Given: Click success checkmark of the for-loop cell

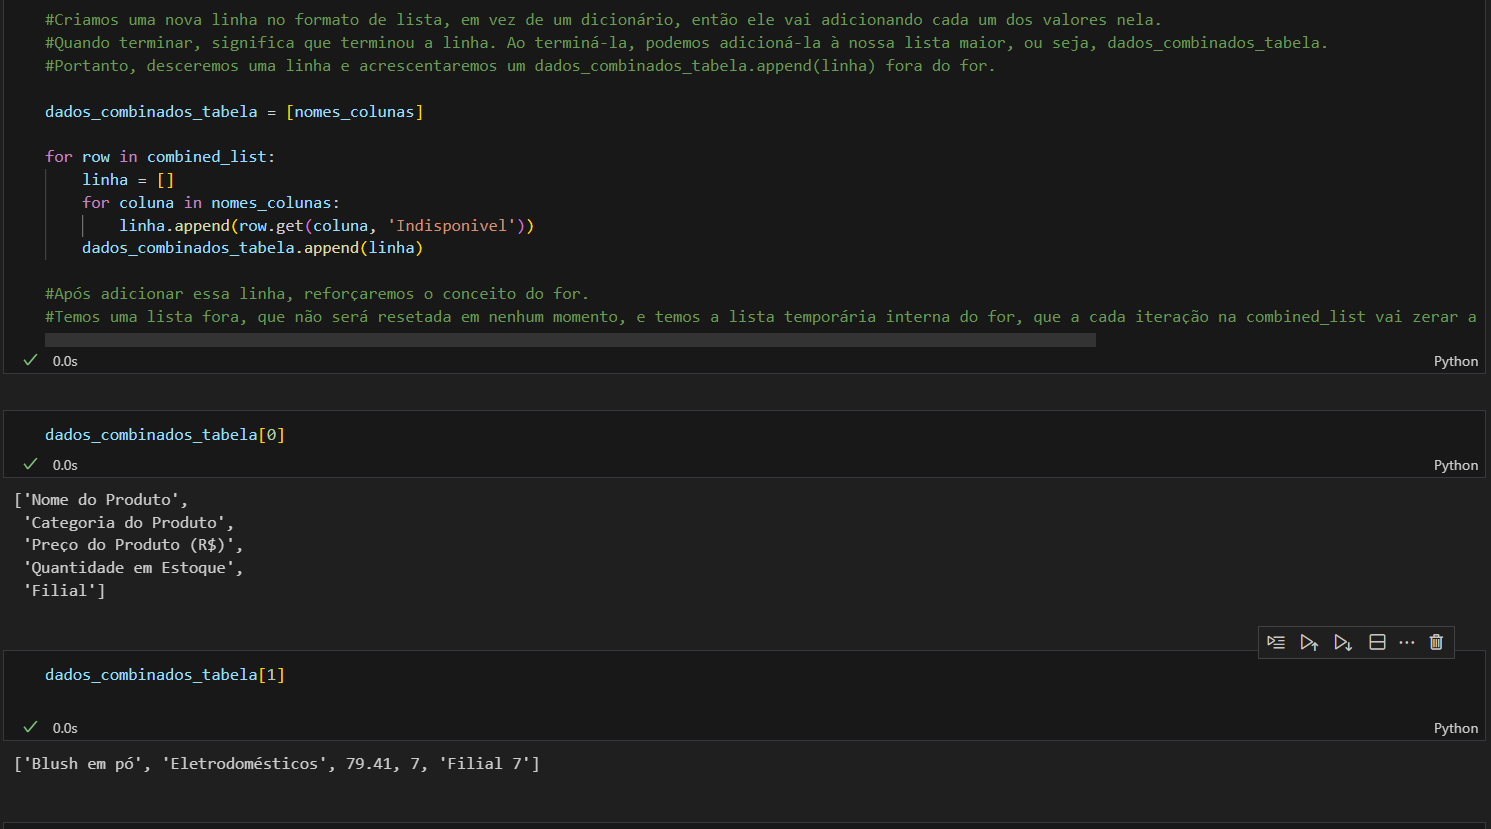Looking at the screenshot, I should click(x=30, y=360).
